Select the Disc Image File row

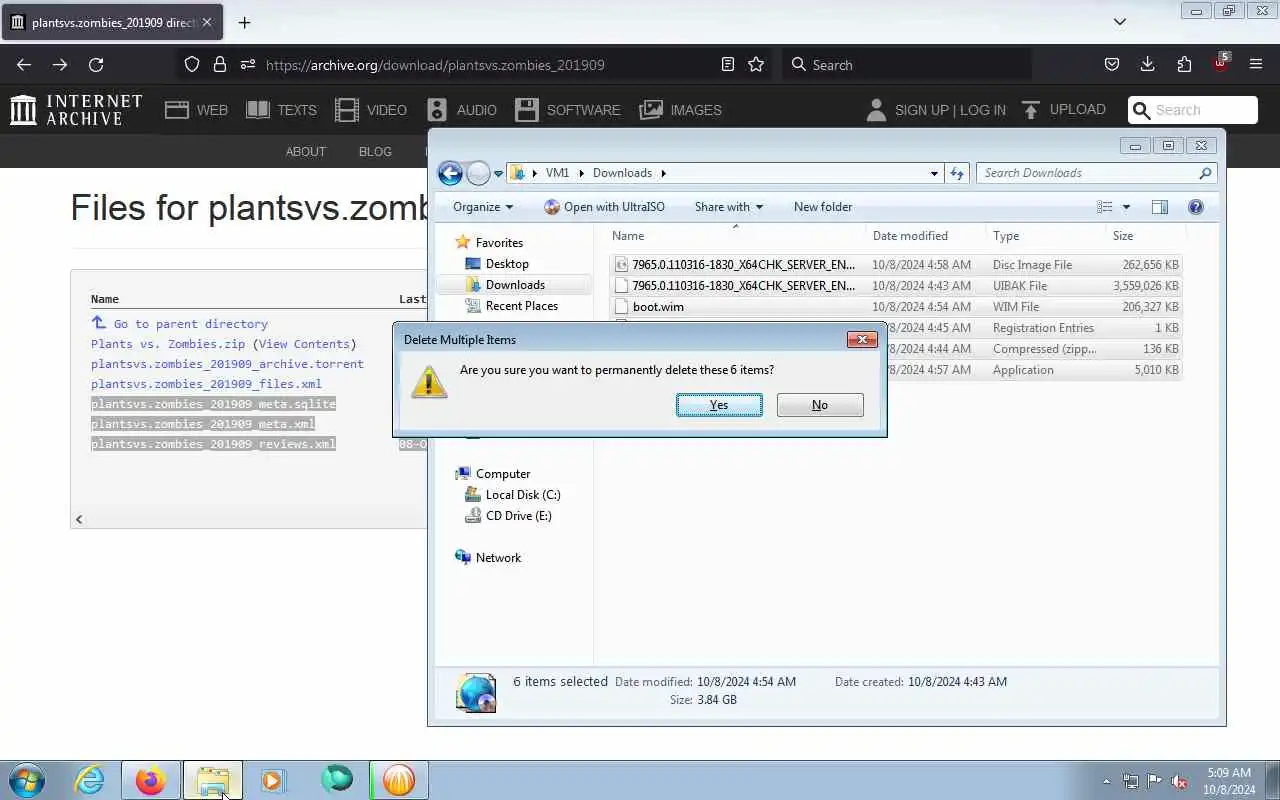[897, 265]
